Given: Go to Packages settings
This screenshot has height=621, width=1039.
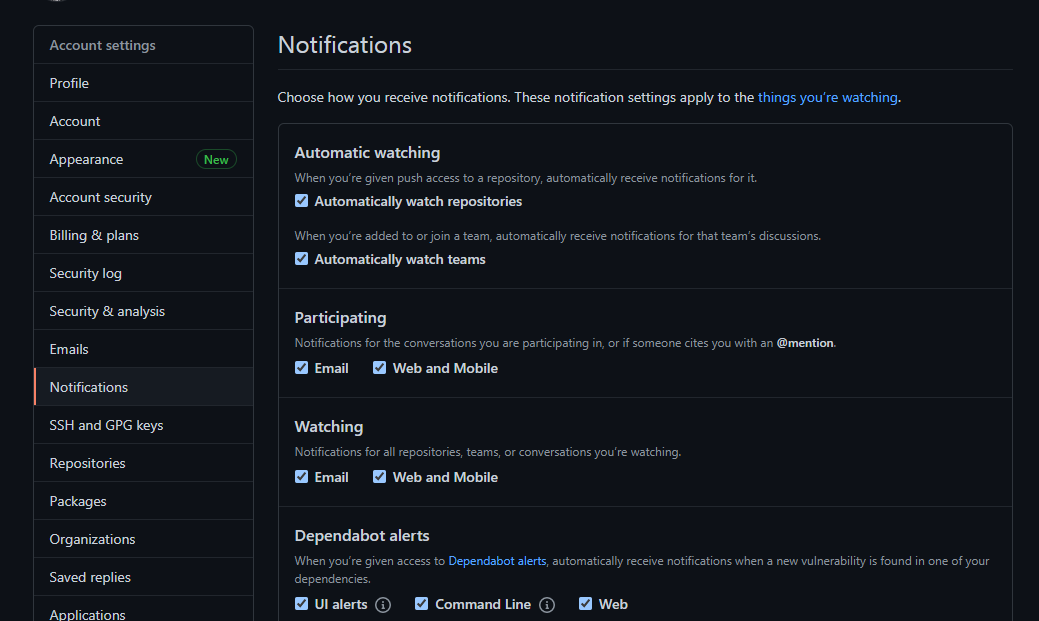Looking at the screenshot, I should click(x=143, y=501).
